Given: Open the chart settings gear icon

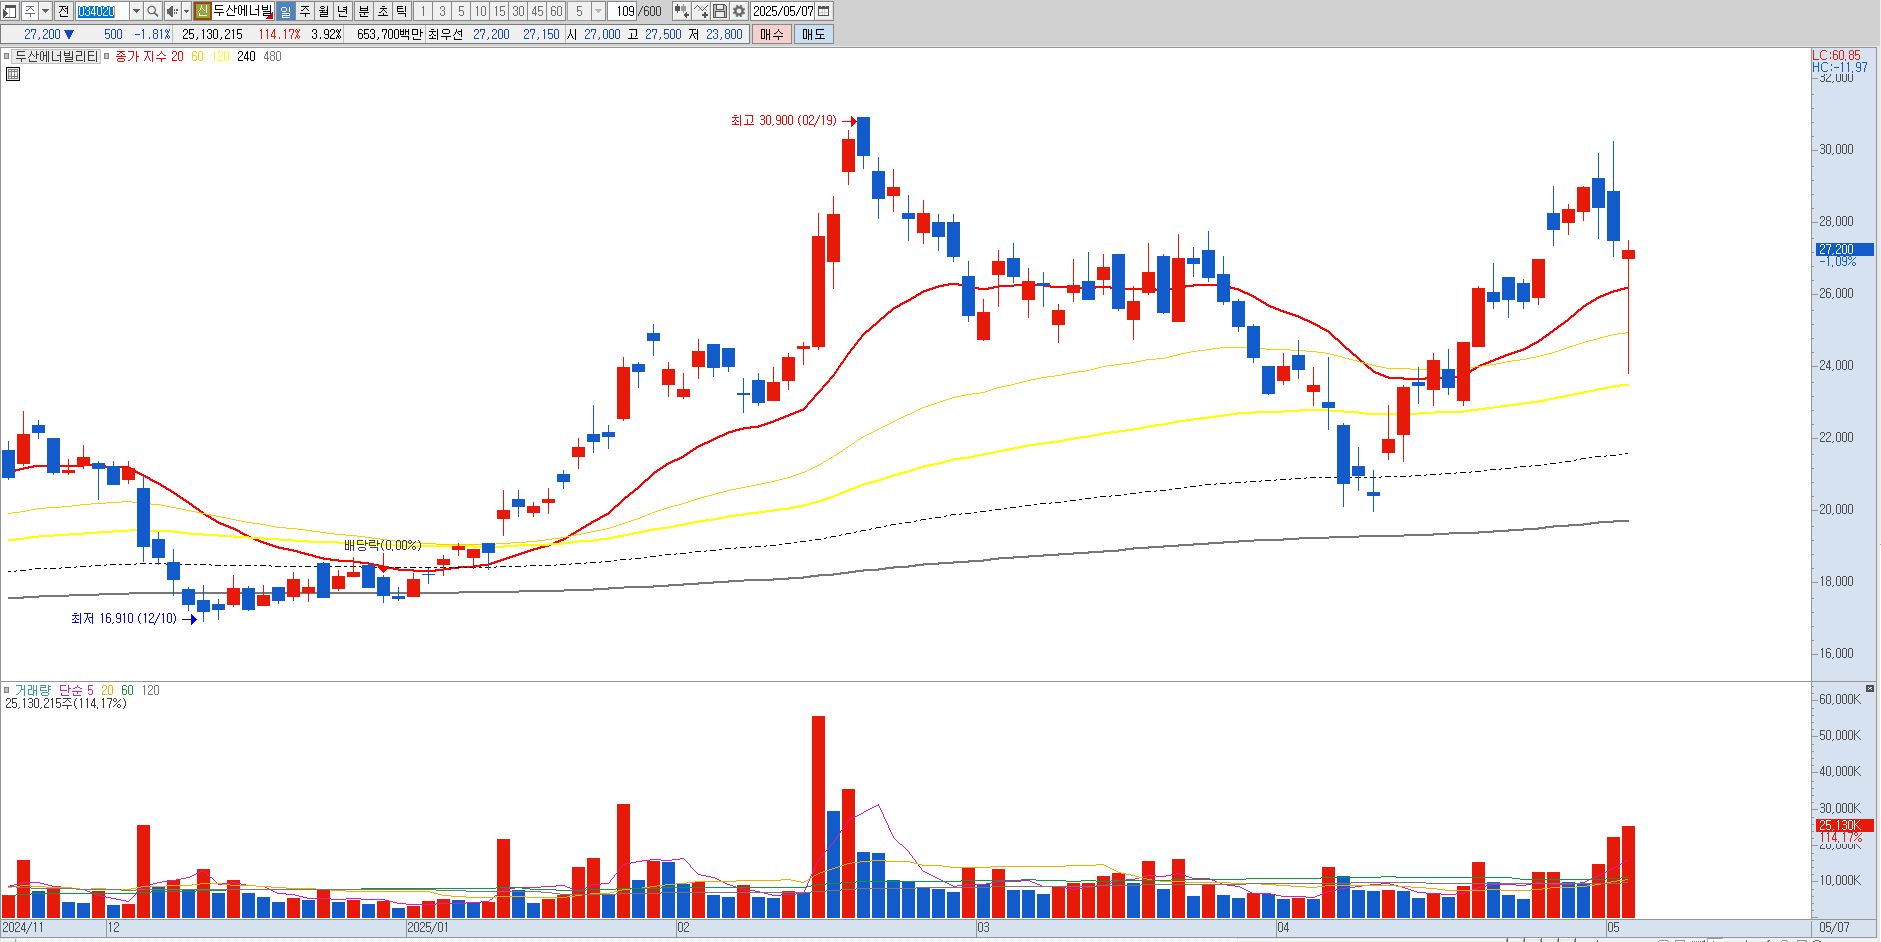Looking at the screenshot, I should point(739,11).
